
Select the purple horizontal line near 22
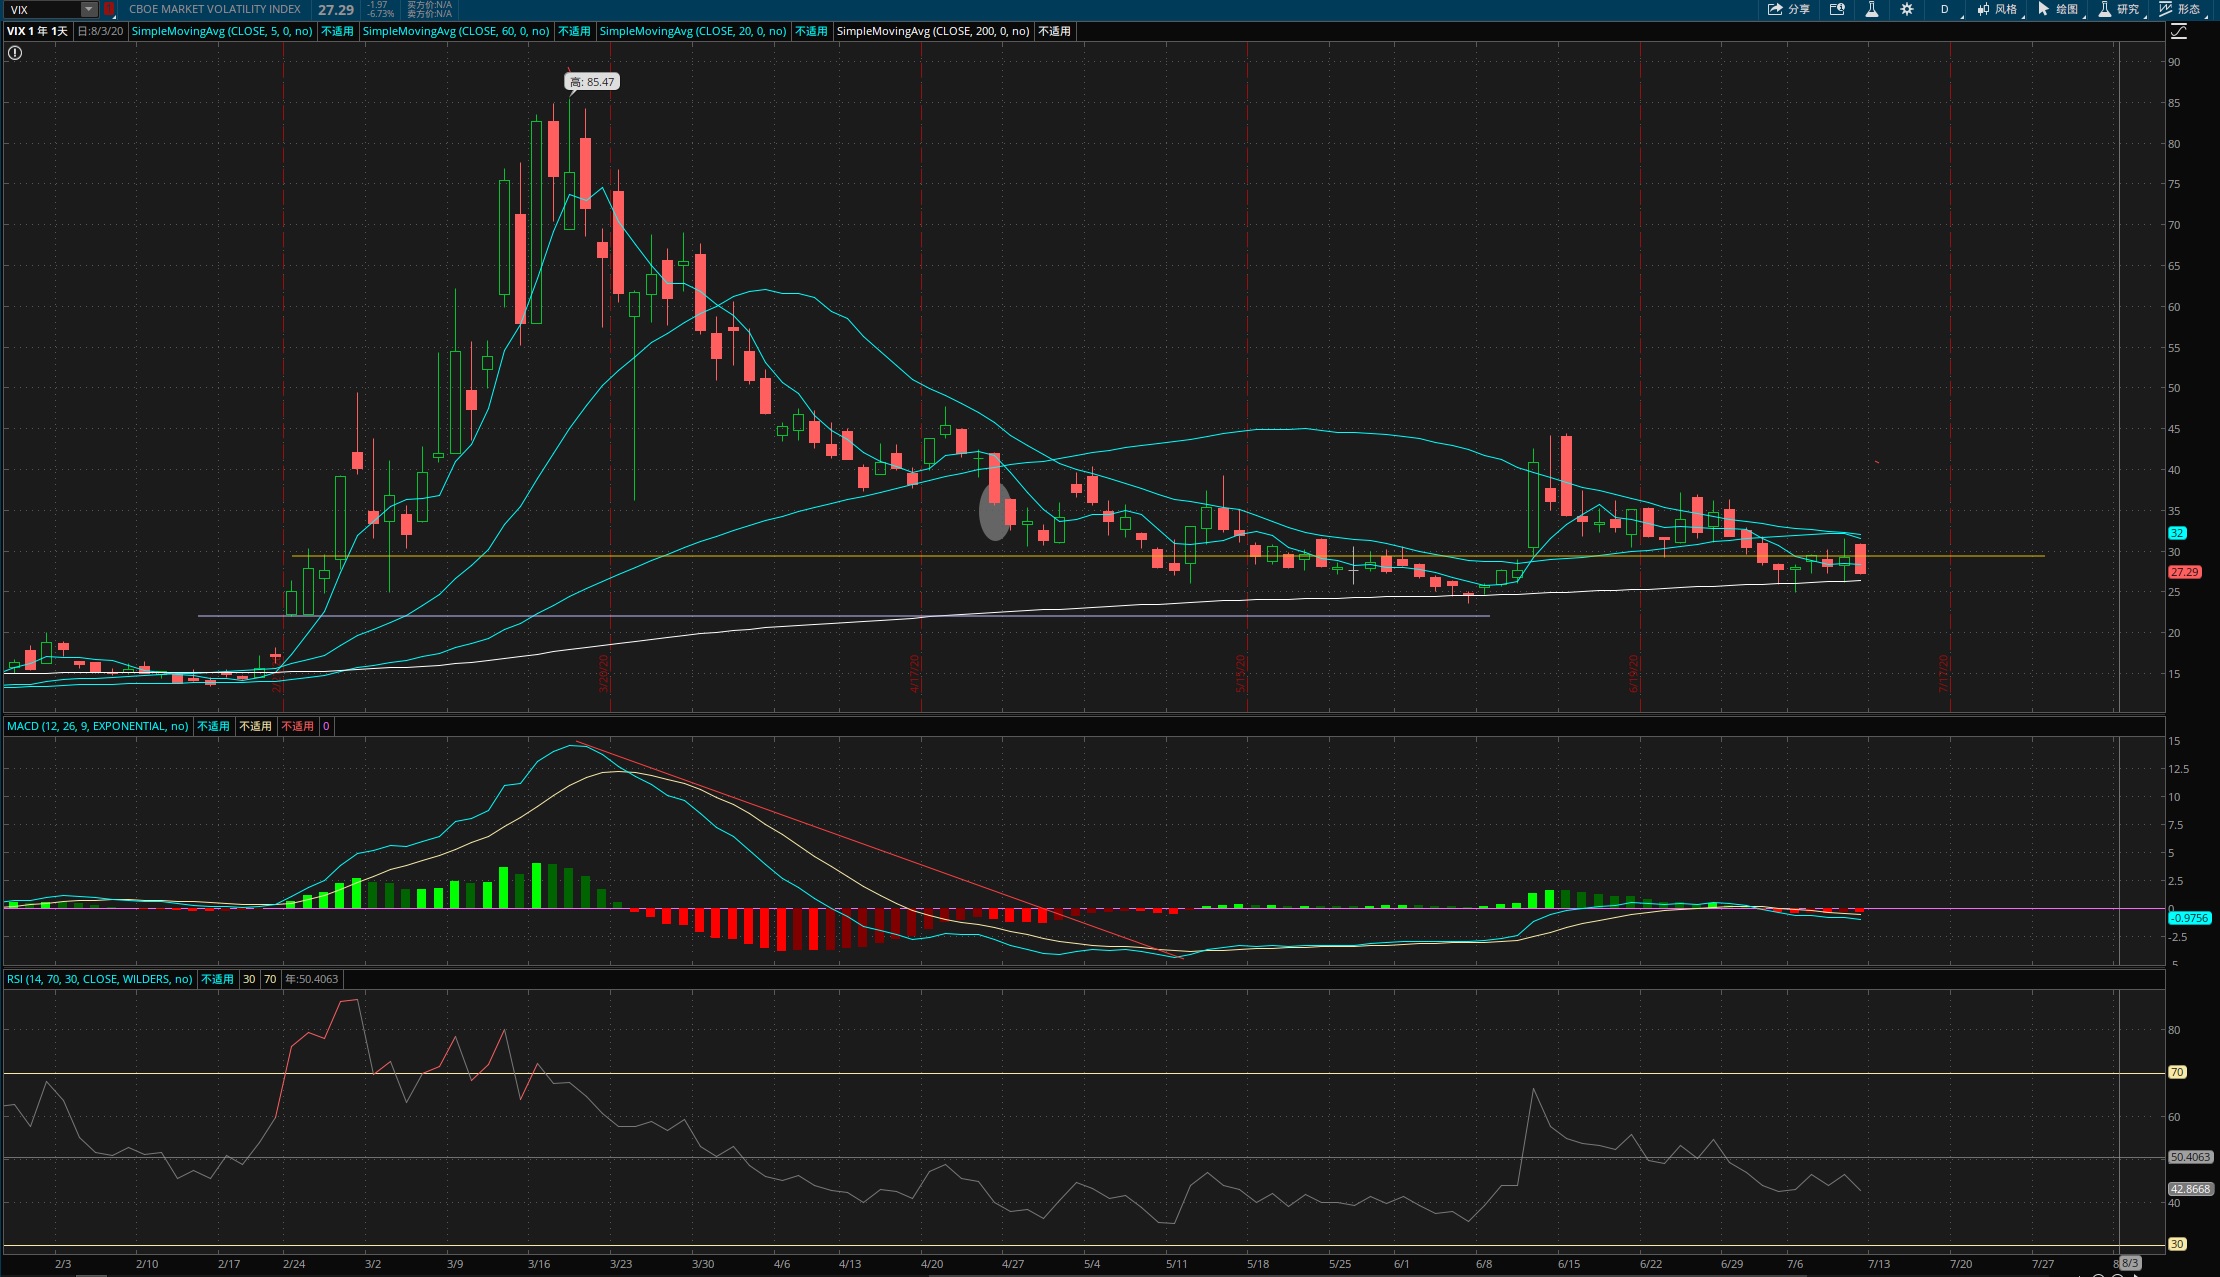[x=844, y=616]
